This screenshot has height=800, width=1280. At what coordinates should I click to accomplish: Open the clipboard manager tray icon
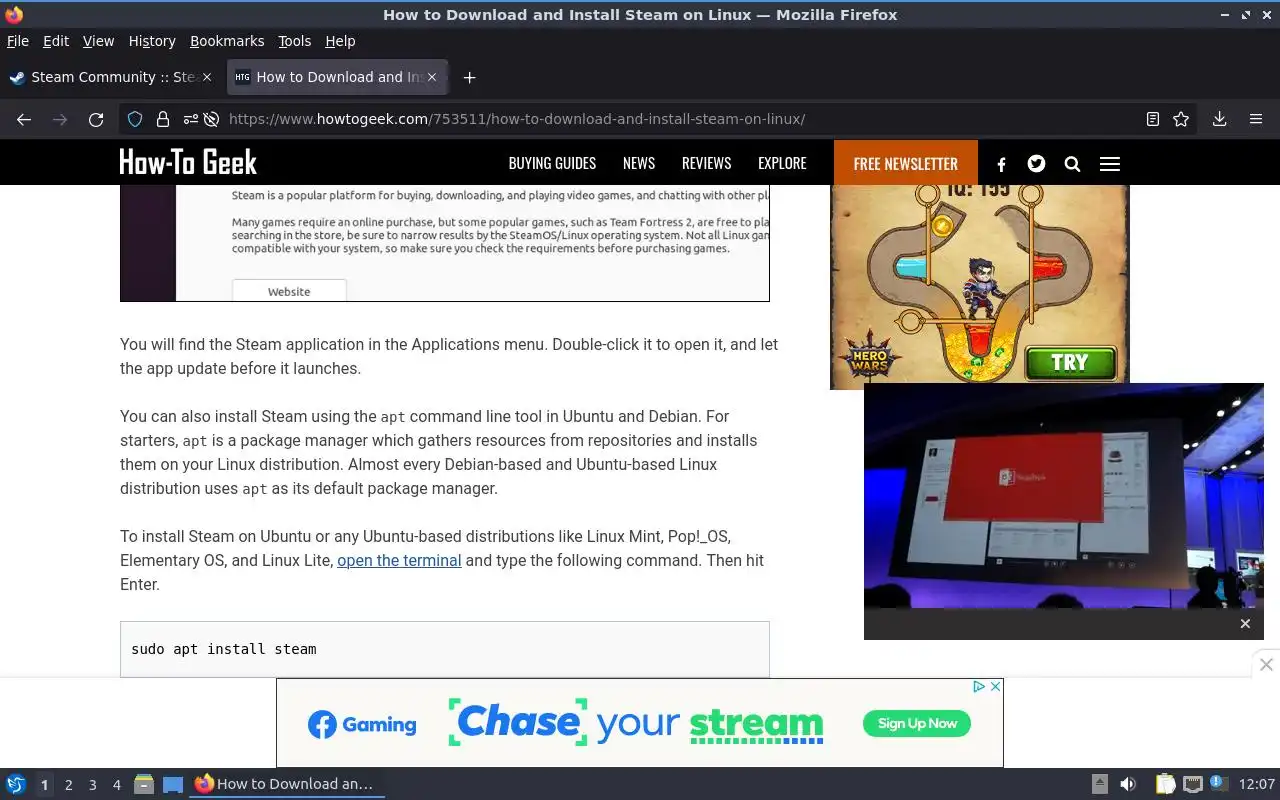tap(1165, 784)
